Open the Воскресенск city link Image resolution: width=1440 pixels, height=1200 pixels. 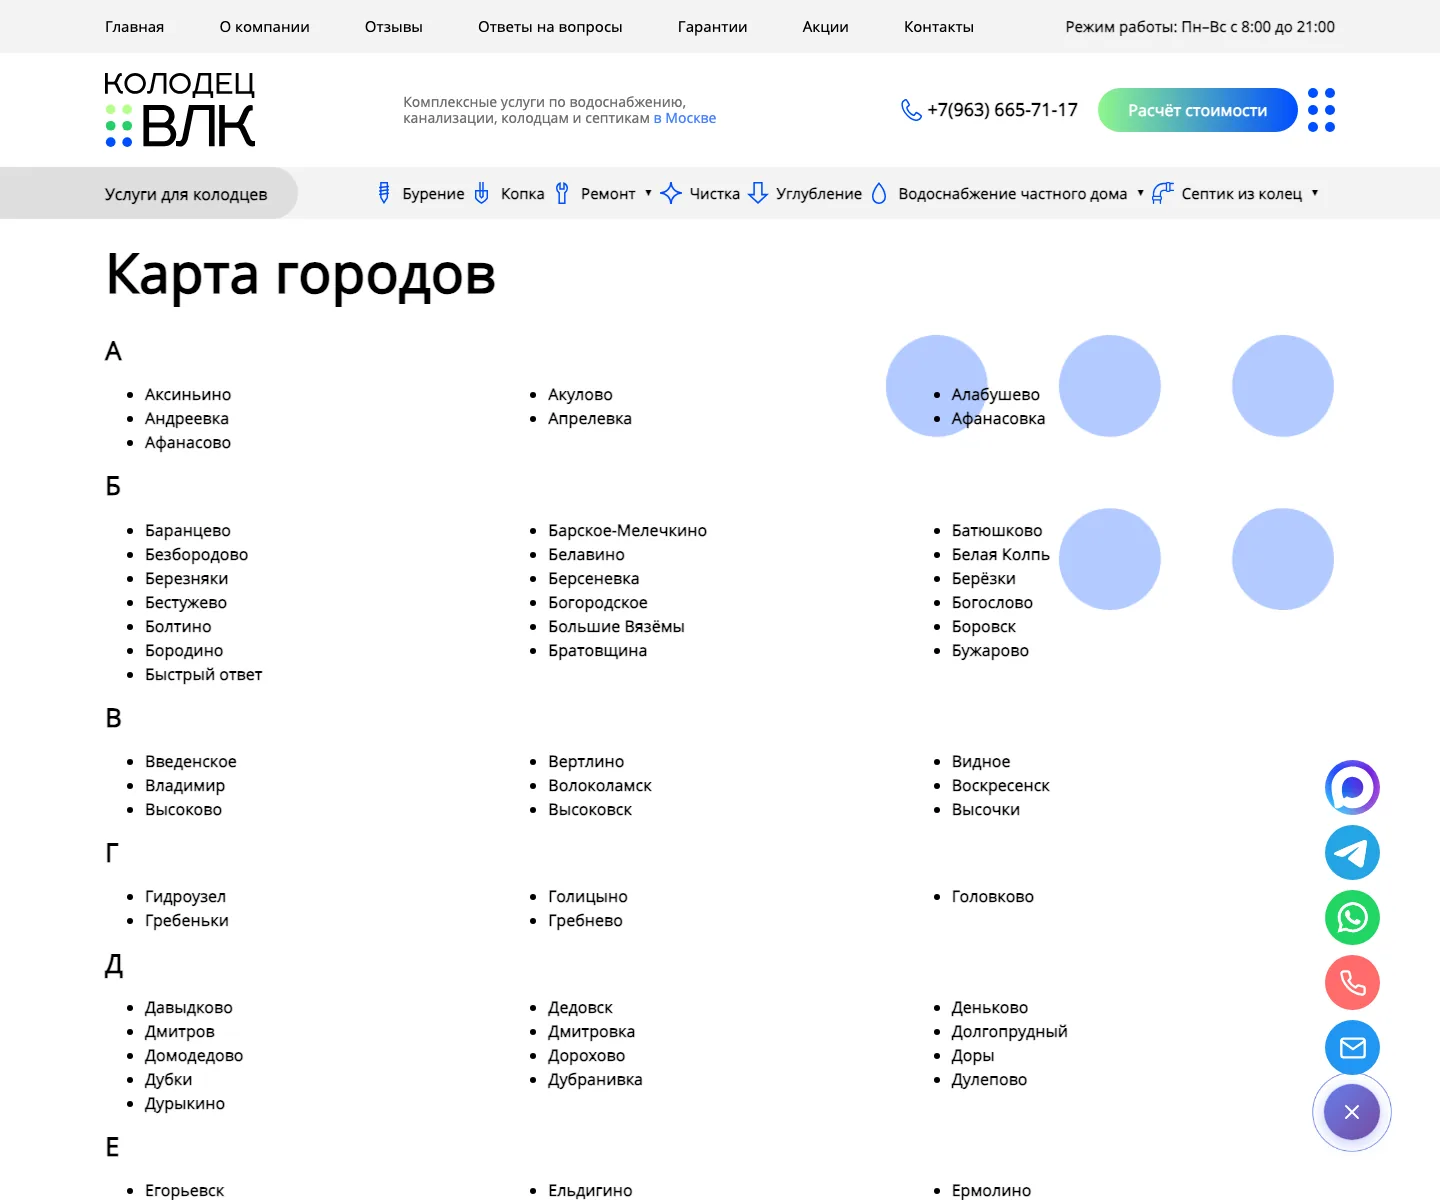[1000, 786]
